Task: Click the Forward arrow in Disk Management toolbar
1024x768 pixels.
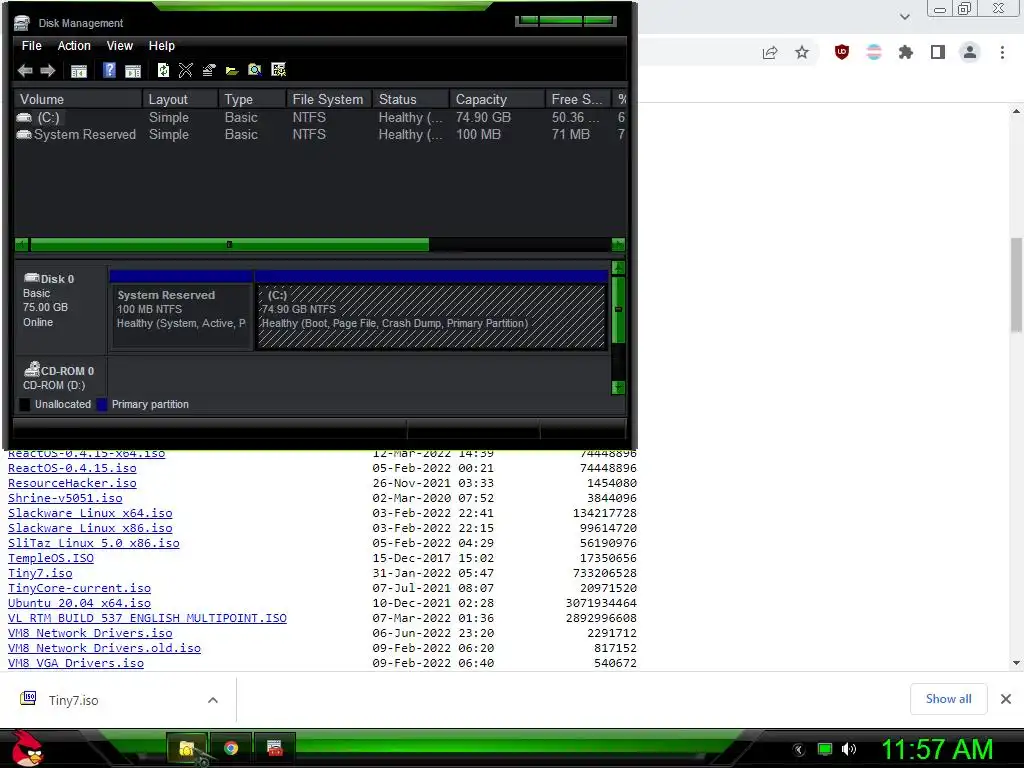Action: (x=48, y=71)
